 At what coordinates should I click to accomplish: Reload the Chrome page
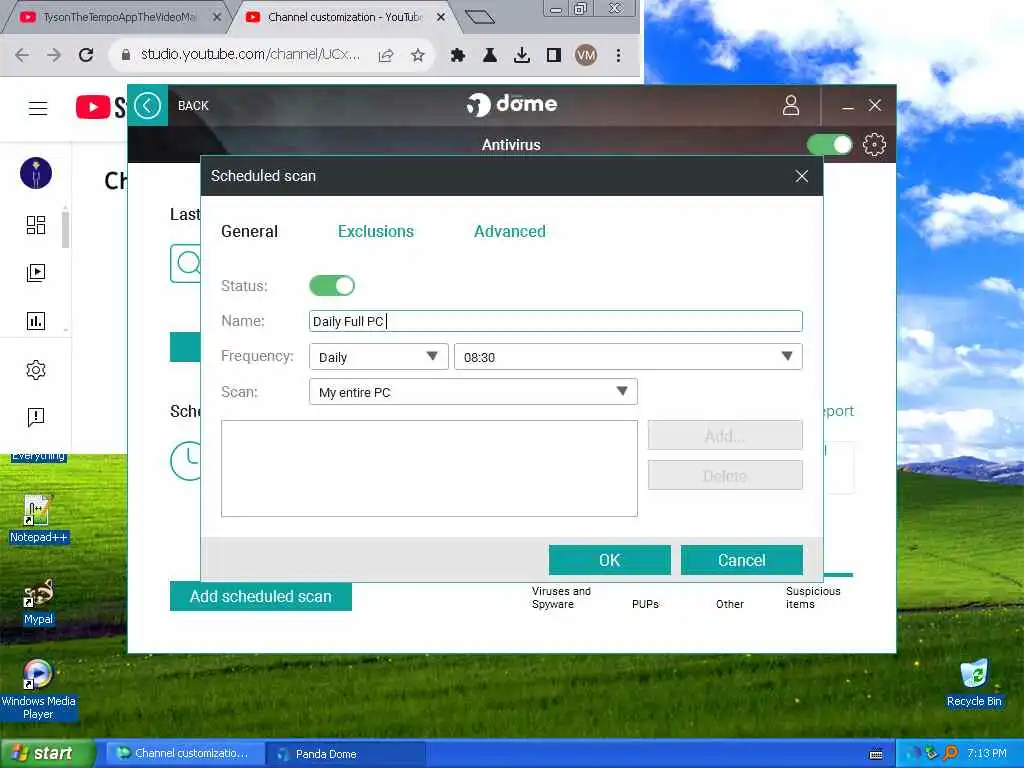click(x=86, y=56)
